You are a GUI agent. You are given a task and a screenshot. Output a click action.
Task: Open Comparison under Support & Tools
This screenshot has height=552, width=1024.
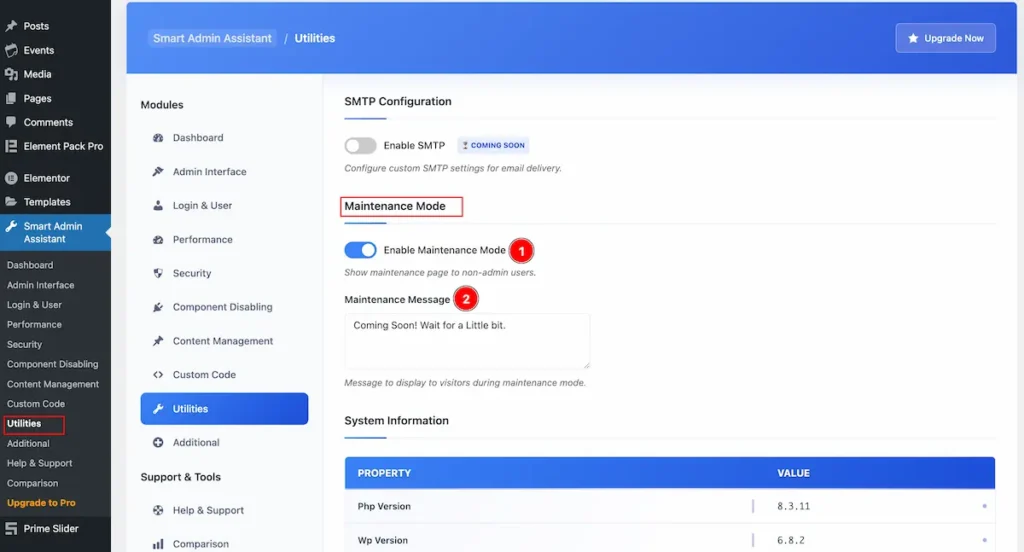(x=224, y=544)
